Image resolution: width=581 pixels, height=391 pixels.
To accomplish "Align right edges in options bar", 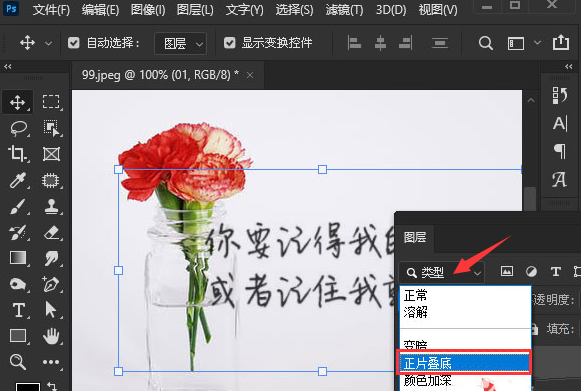I will pyautogui.click(x=405, y=43).
